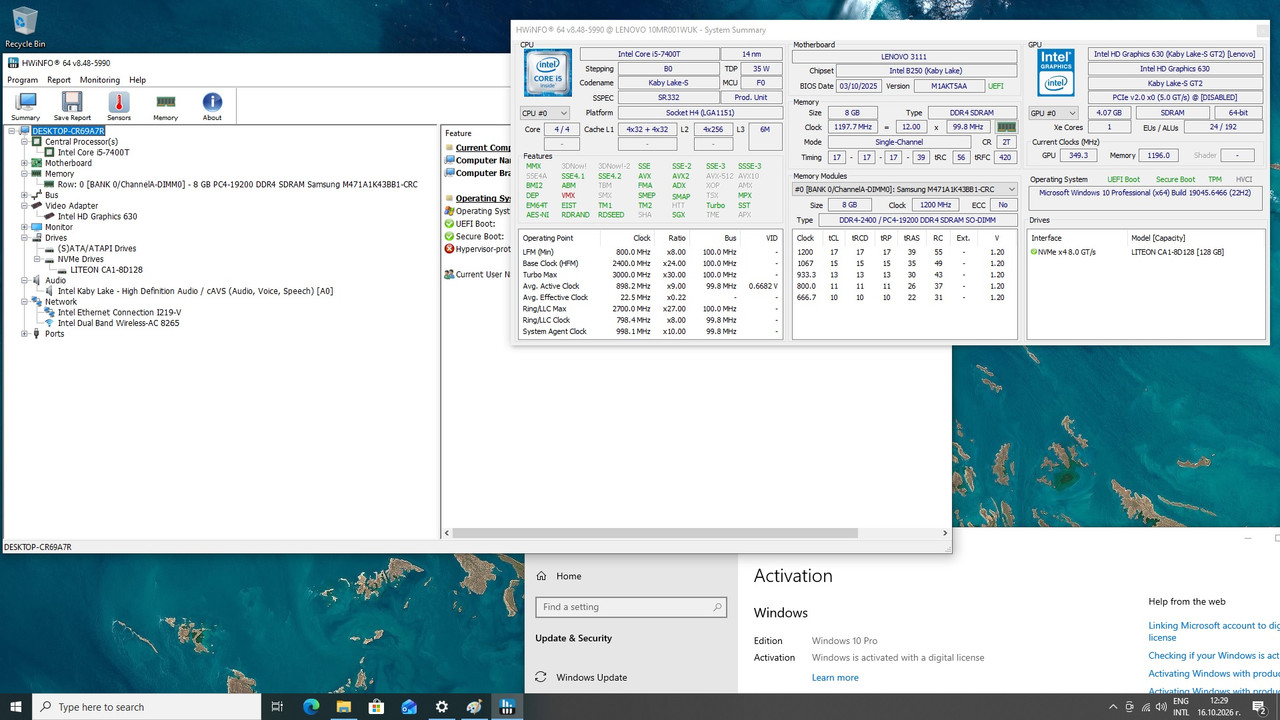1280x720 pixels.
Task: Select the Intel Core i5-7400T tree item
Action: click(x=93, y=152)
